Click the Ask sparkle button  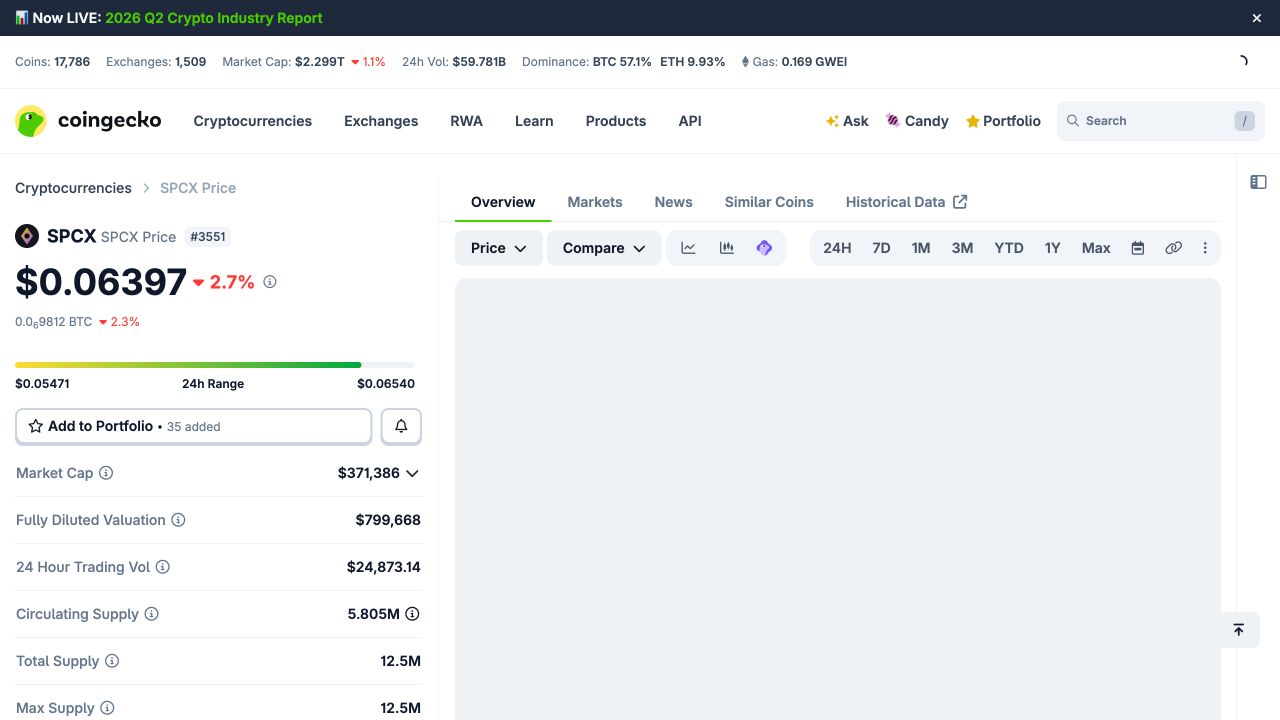[847, 121]
